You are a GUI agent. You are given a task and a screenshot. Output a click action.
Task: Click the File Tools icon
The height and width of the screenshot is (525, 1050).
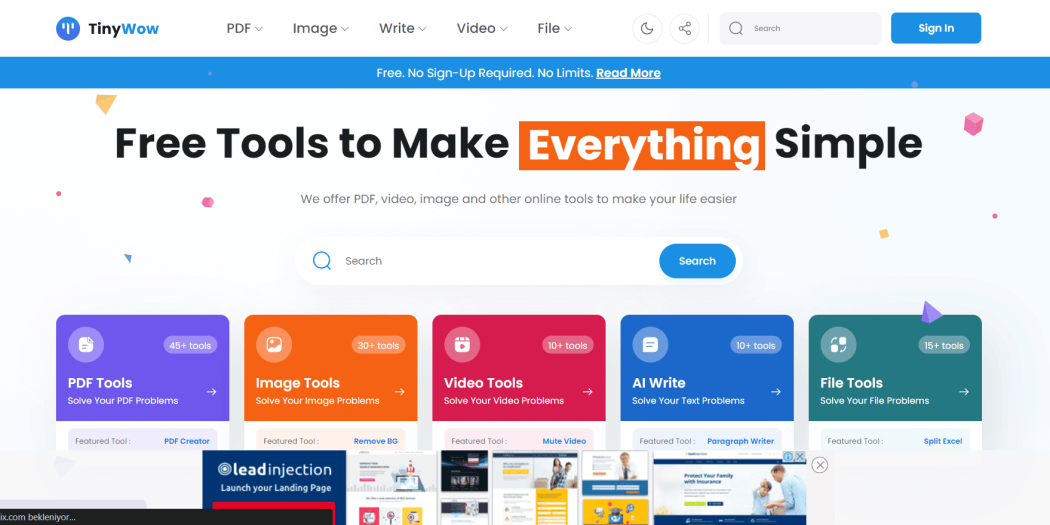pyautogui.click(x=838, y=345)
